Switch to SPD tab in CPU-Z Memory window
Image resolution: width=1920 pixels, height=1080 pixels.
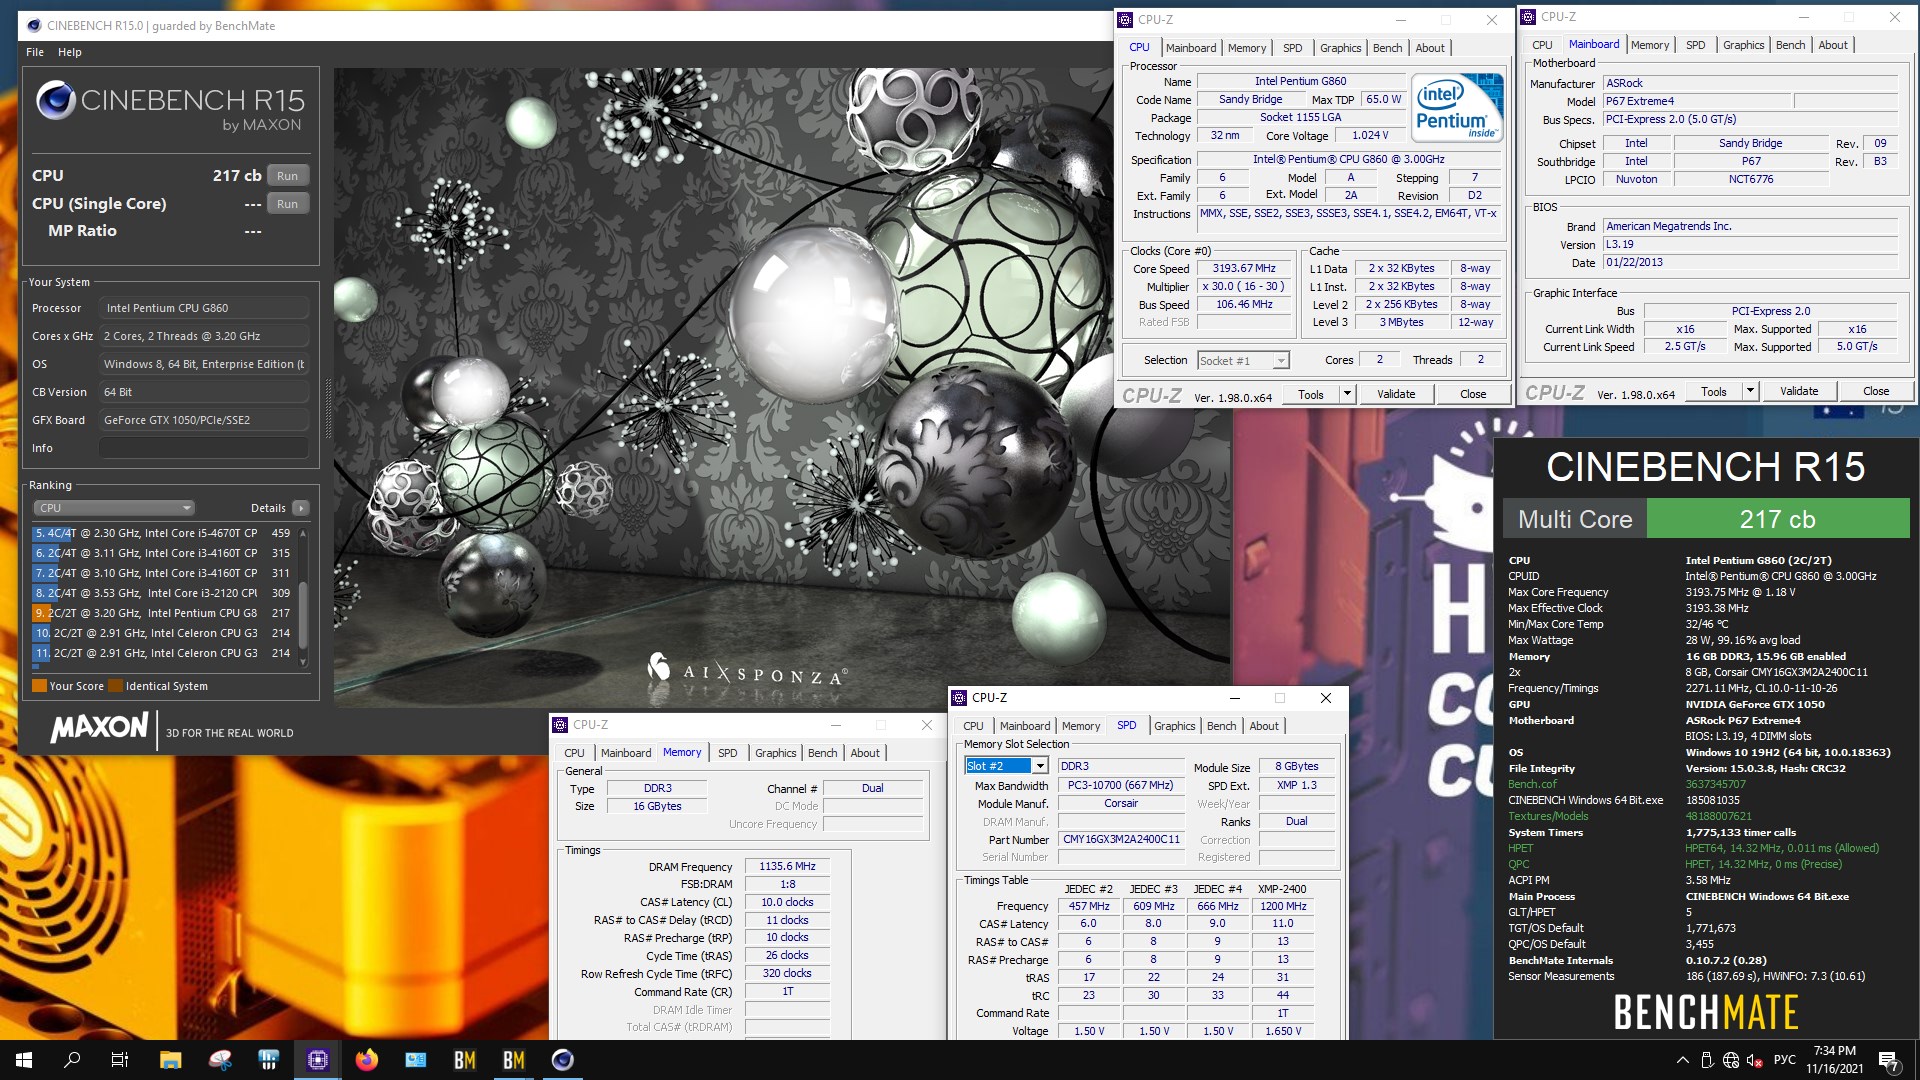pos(727,753)
